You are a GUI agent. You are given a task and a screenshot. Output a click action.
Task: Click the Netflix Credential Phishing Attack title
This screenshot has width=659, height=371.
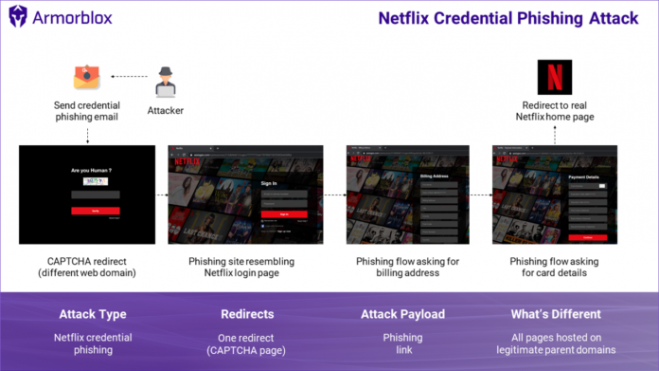click(x=508, y=18)
